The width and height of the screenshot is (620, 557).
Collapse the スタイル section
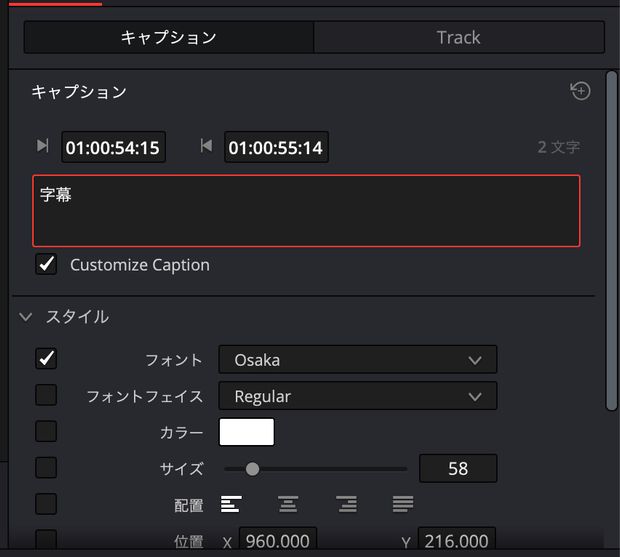point(26,317)
